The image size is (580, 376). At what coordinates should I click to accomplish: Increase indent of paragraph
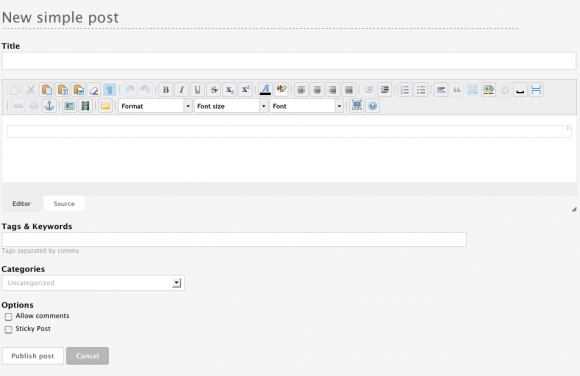[385, 90]
